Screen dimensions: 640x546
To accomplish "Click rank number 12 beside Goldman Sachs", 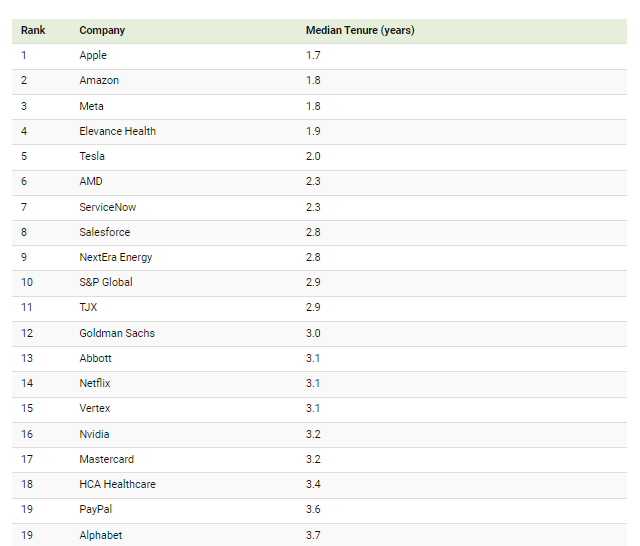I will point(27,333).
